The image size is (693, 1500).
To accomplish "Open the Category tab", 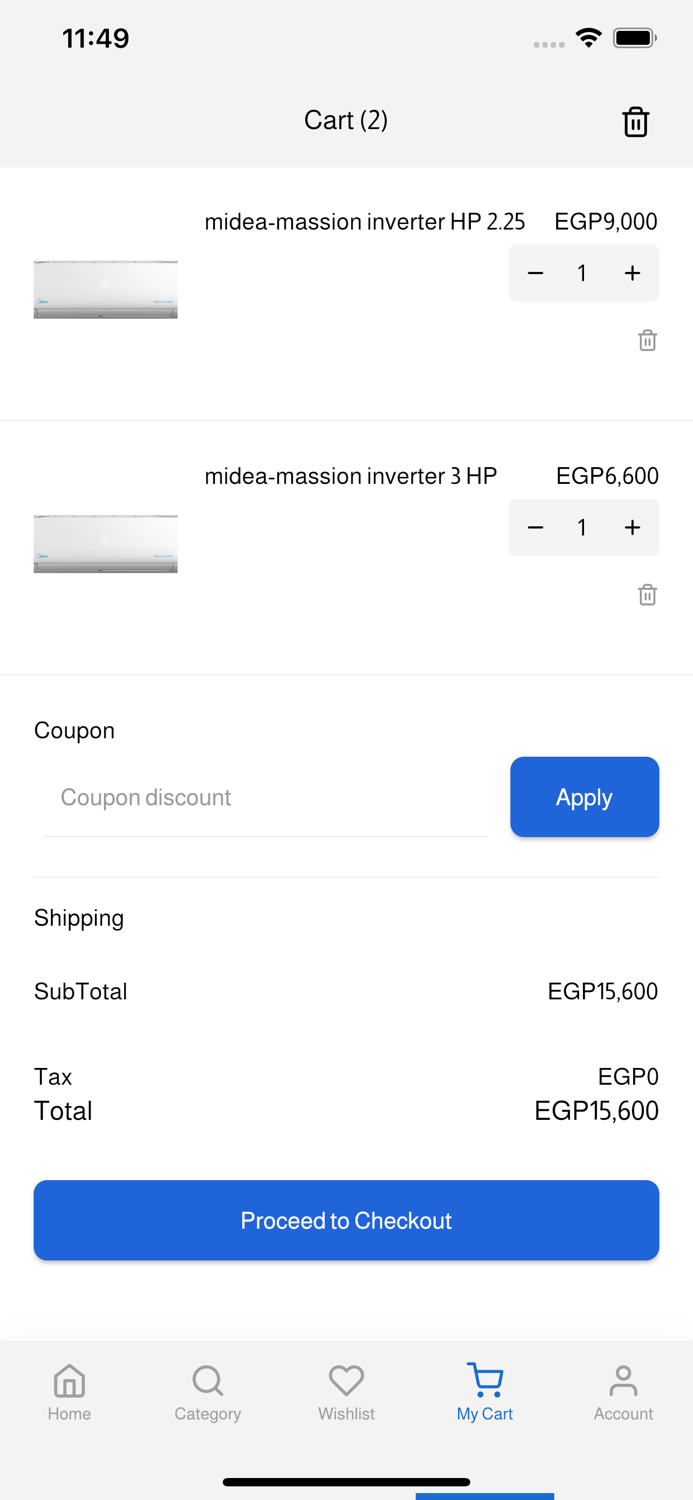I will pyautogui.click(x=208, y=1392).
